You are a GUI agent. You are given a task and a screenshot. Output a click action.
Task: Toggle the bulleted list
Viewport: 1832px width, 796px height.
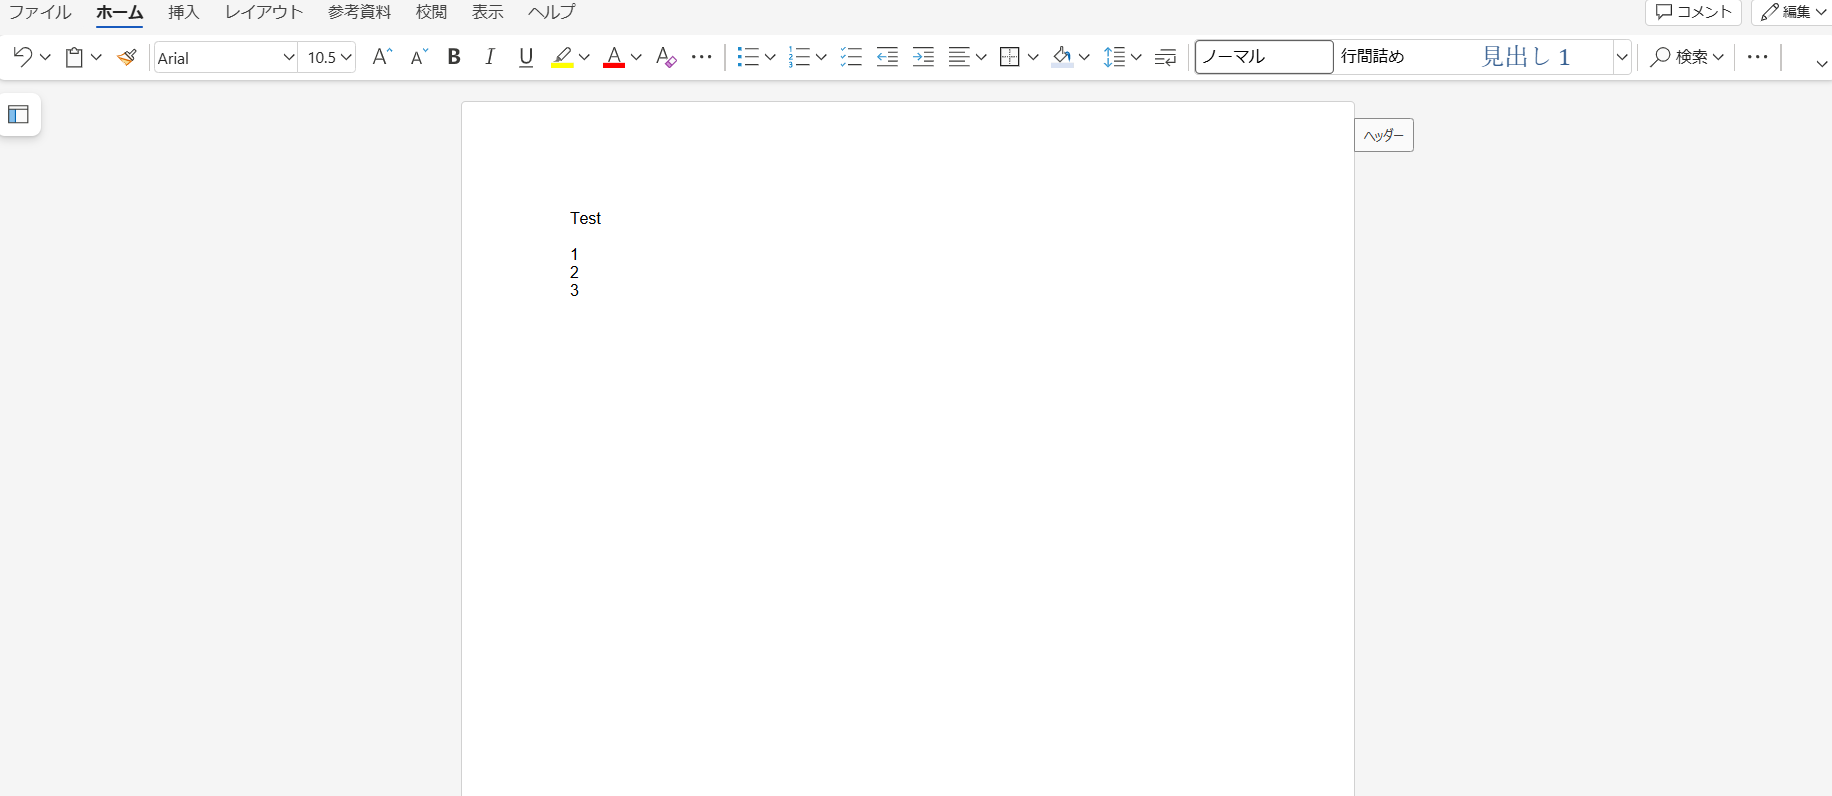[x=748, y=57]
